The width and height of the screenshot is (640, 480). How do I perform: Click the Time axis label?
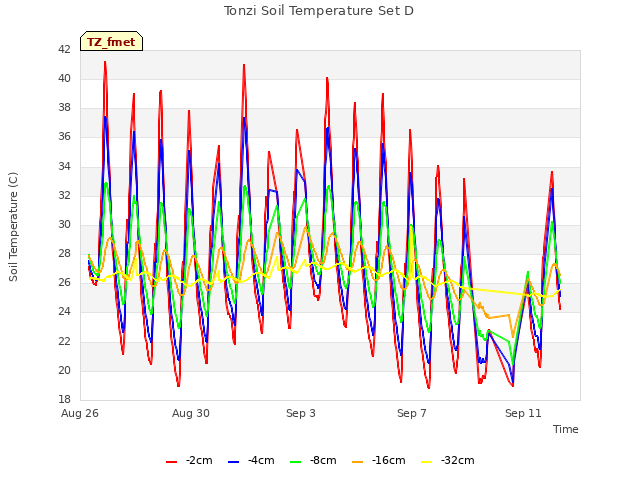[566, 429]
